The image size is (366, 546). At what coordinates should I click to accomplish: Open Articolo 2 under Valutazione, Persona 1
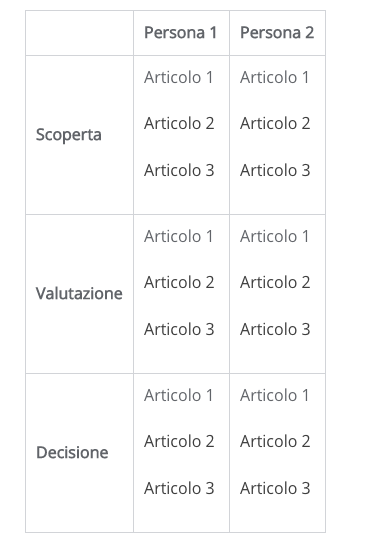pos(179,282)
